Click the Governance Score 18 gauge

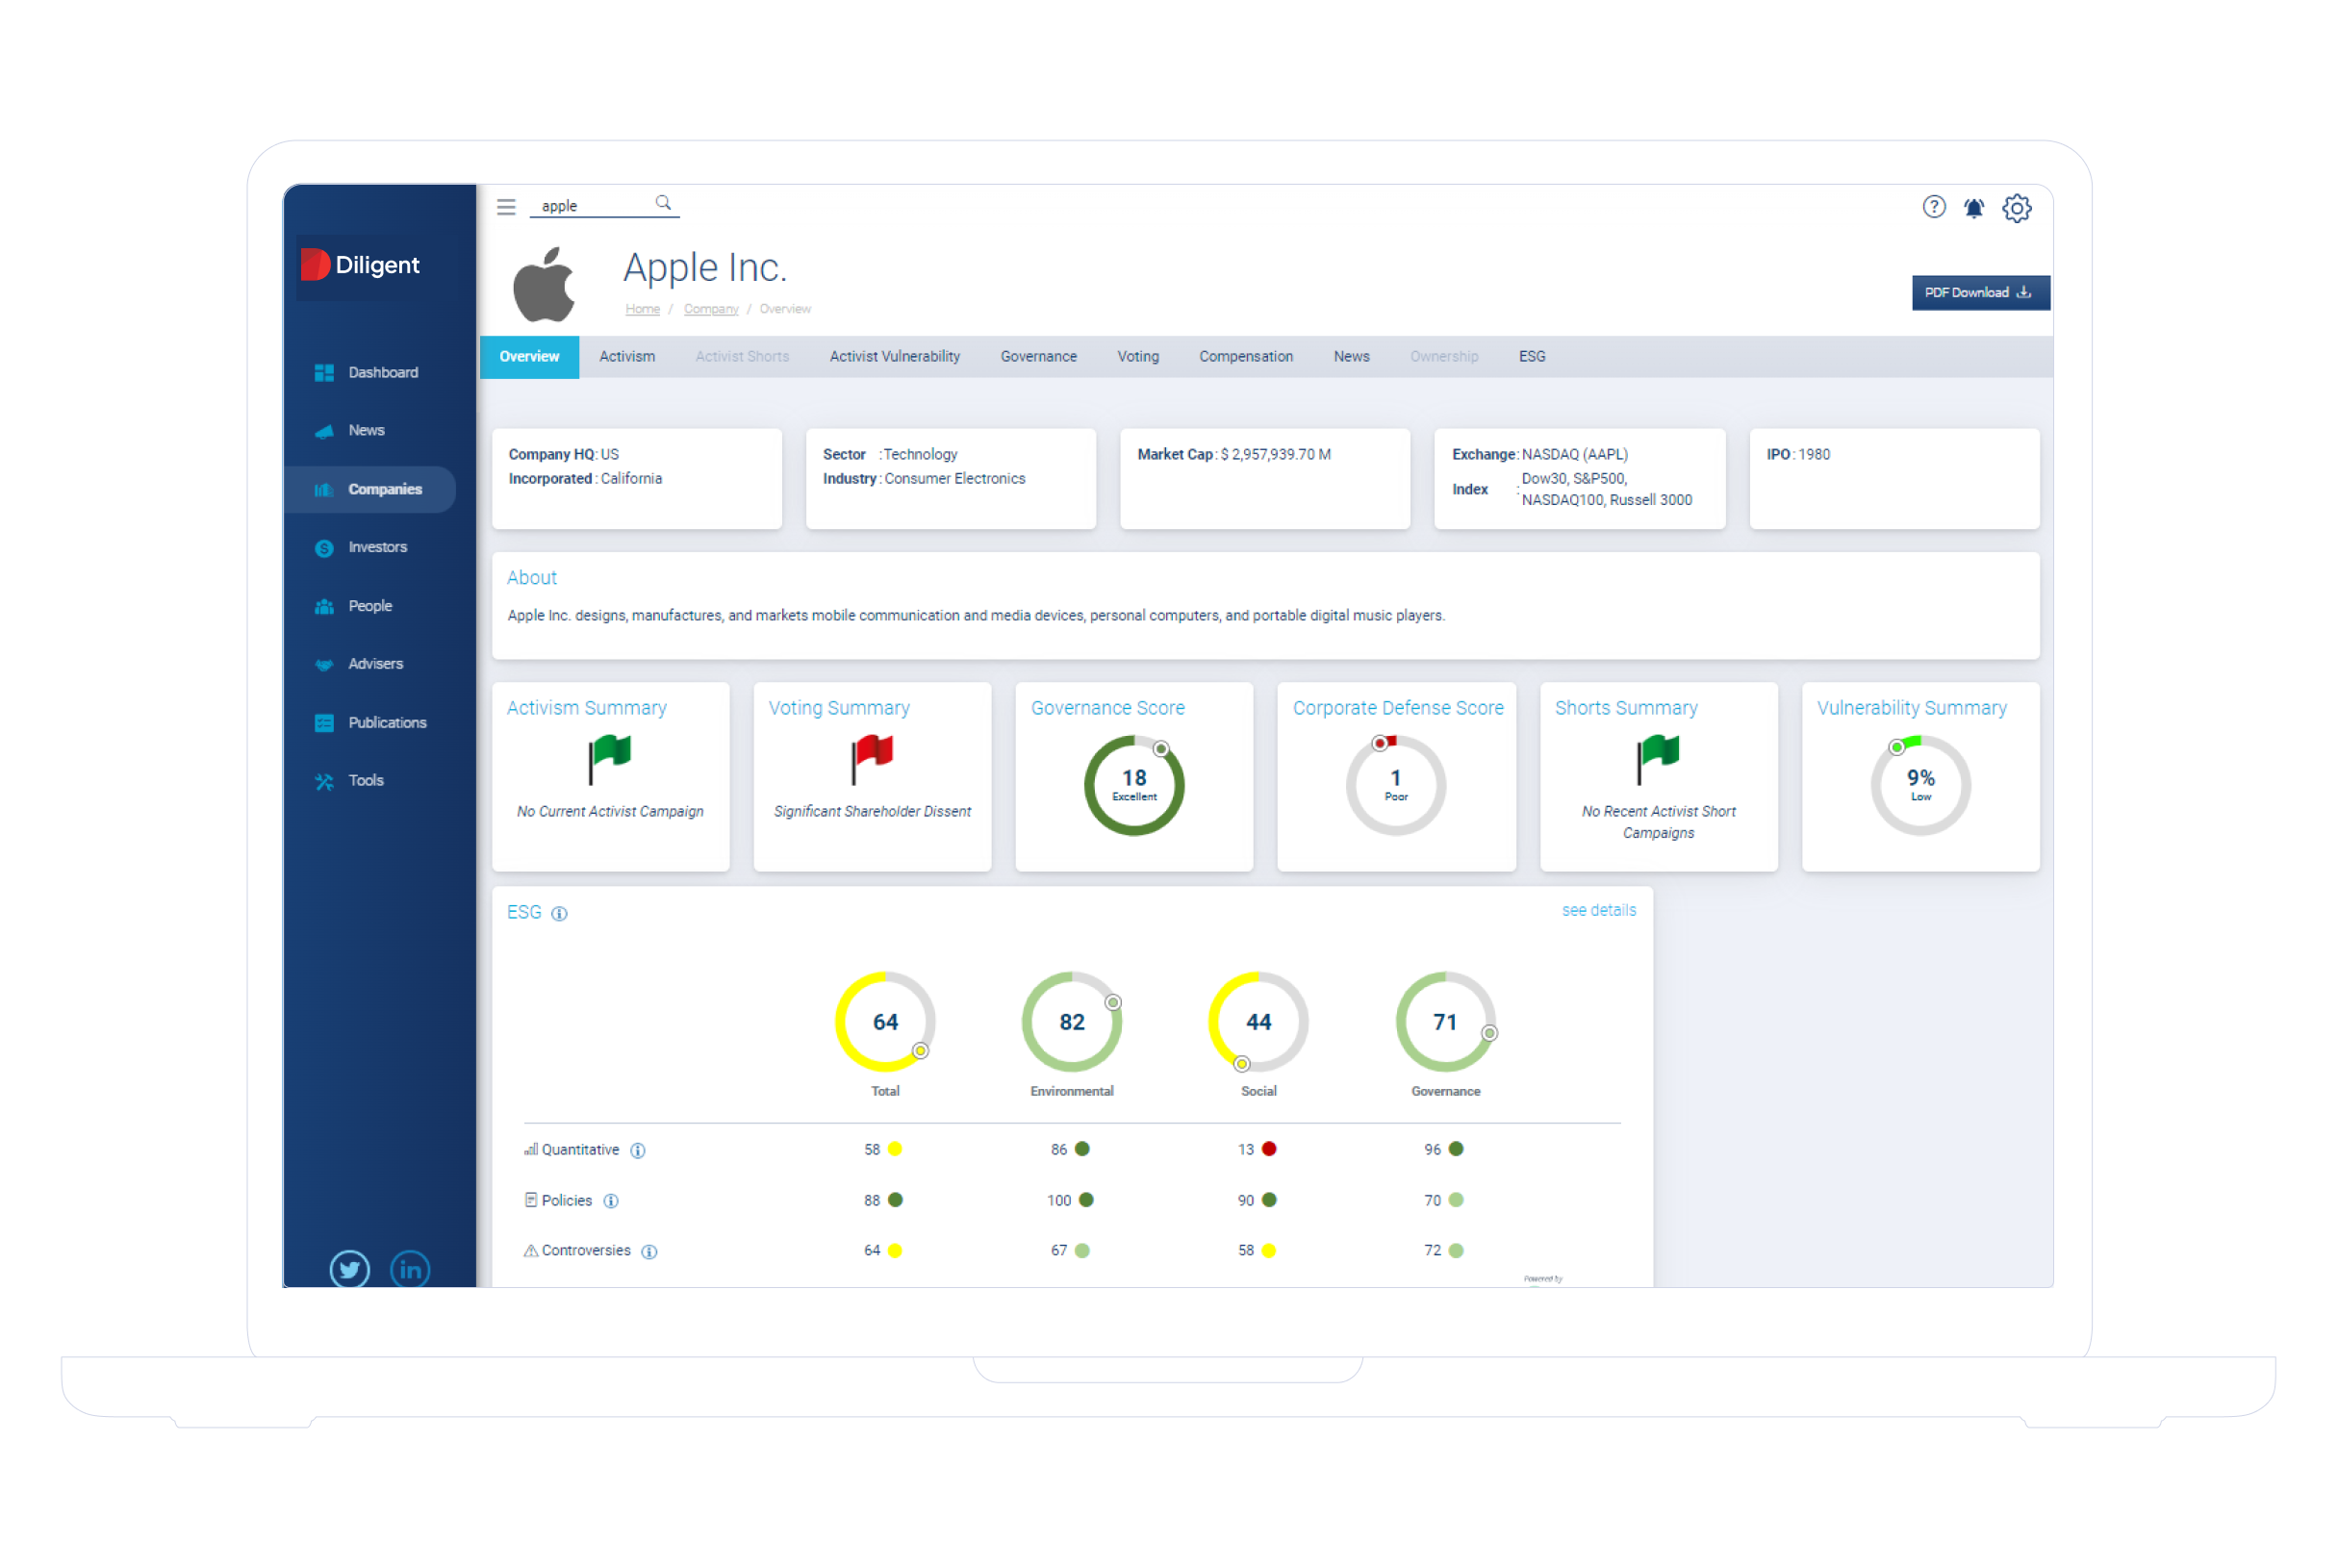1133,786
